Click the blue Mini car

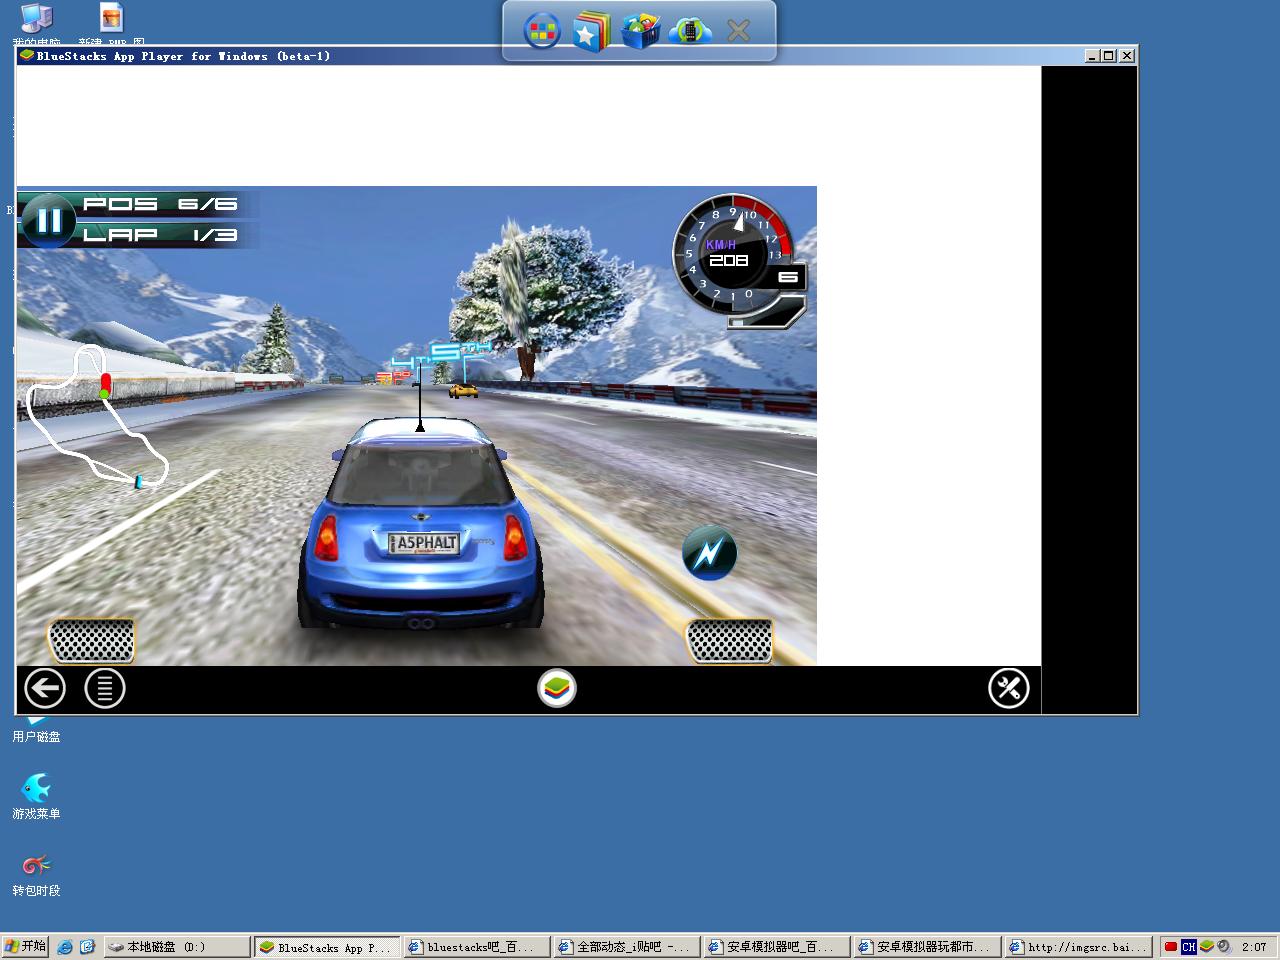[420, 525]
